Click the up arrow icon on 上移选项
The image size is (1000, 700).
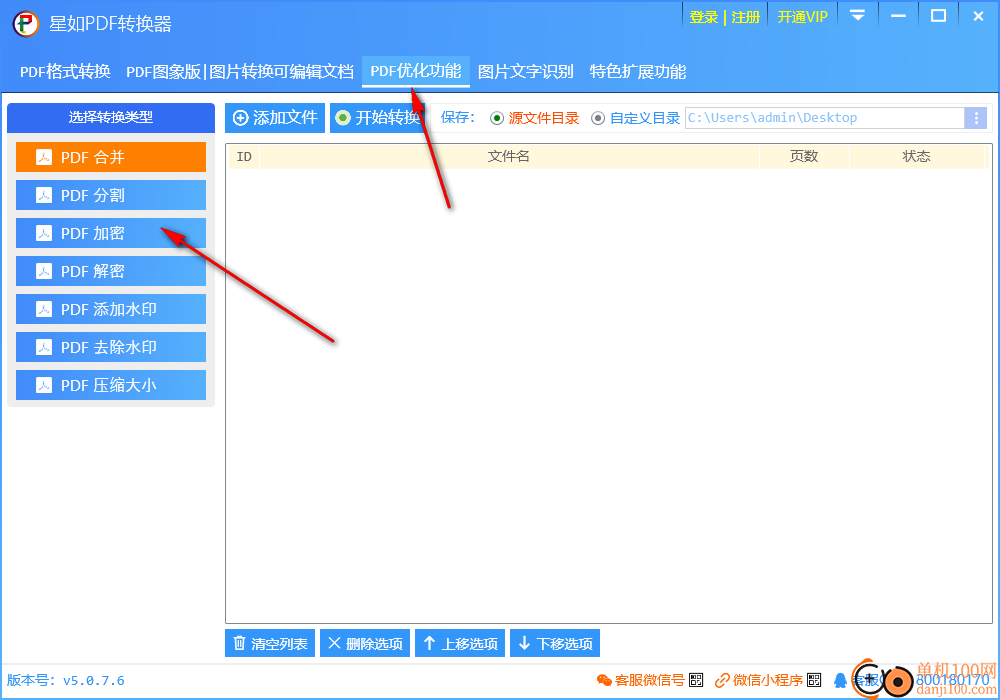(429, 643)
